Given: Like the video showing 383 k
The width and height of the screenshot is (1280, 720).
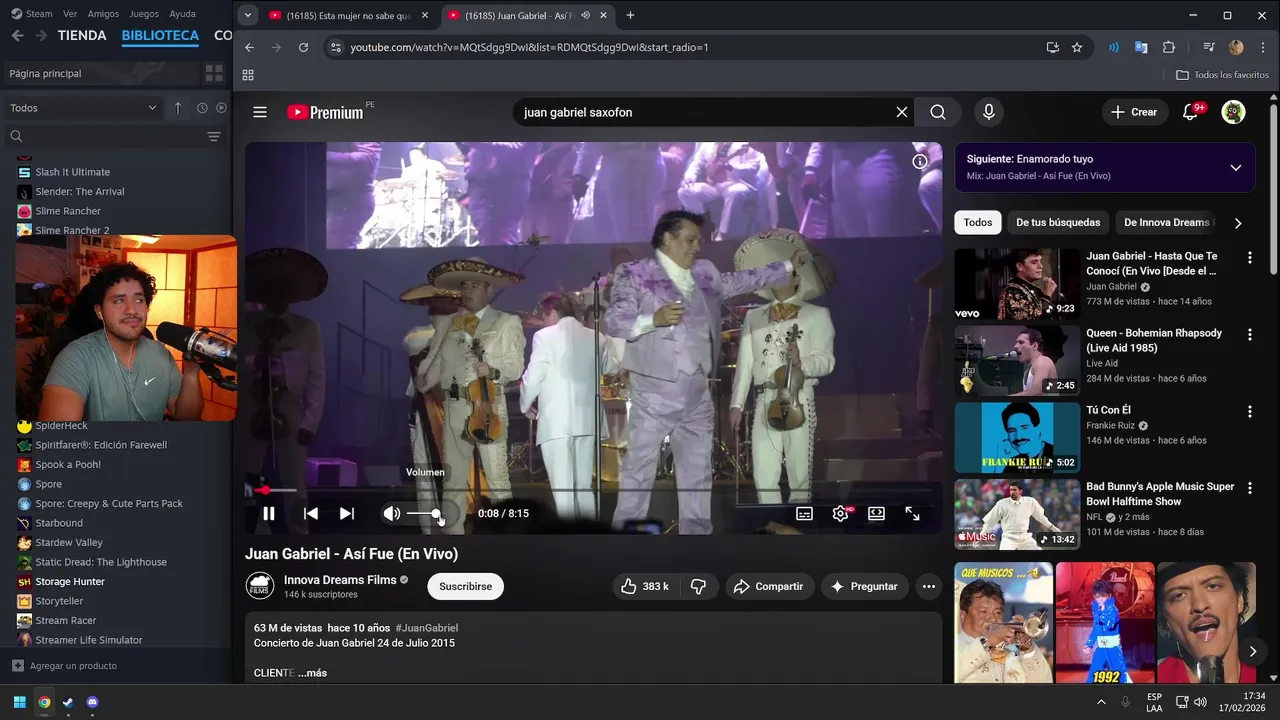Looking at the screenshot, I should (644, 586).
